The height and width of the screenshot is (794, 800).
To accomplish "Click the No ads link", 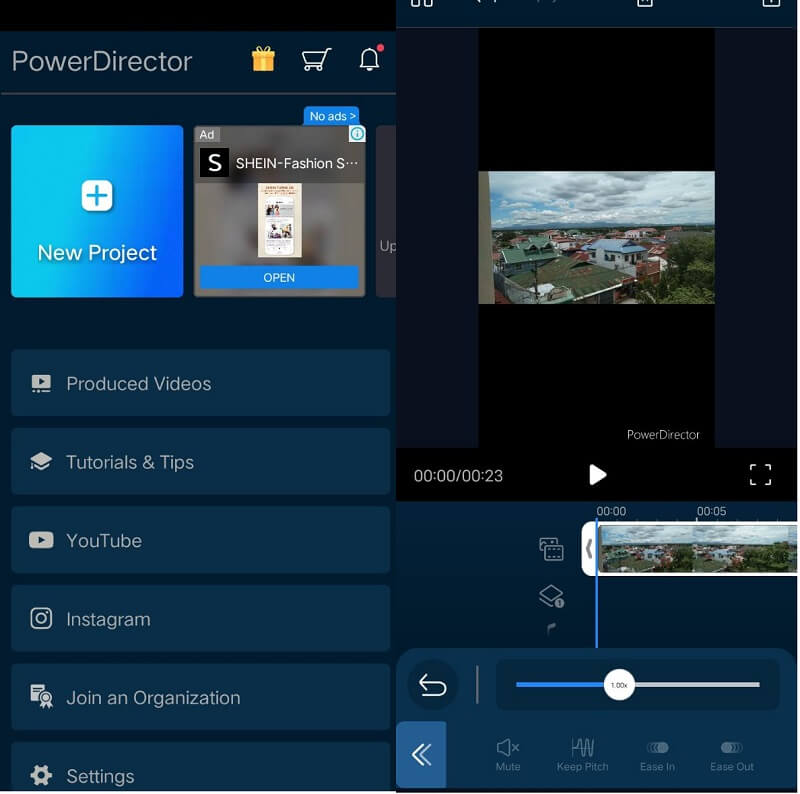I will tap(331, 116).
